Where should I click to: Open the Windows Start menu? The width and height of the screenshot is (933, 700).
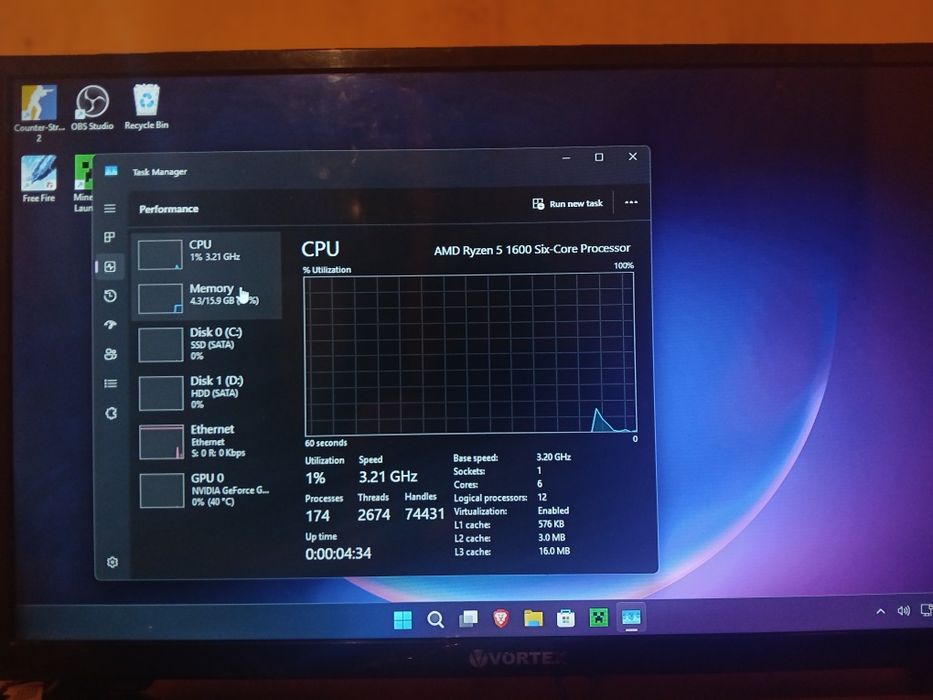(x=403, y=620)
